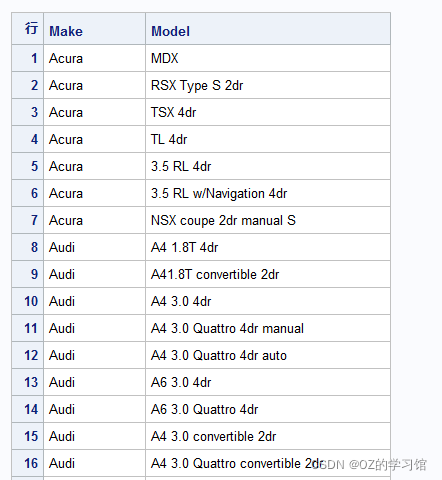
Task: Click the Model column header
Action: (268, 29)
